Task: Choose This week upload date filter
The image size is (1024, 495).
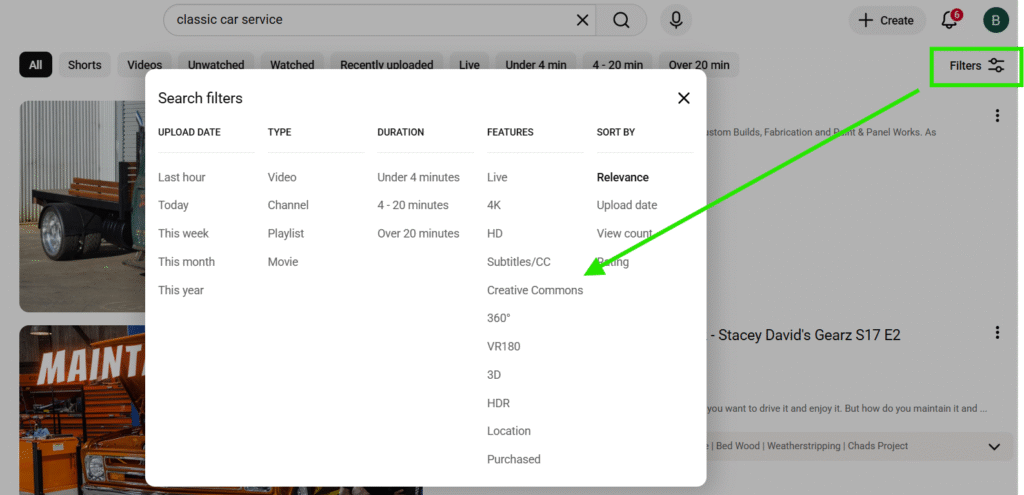Action: point(183,233)
